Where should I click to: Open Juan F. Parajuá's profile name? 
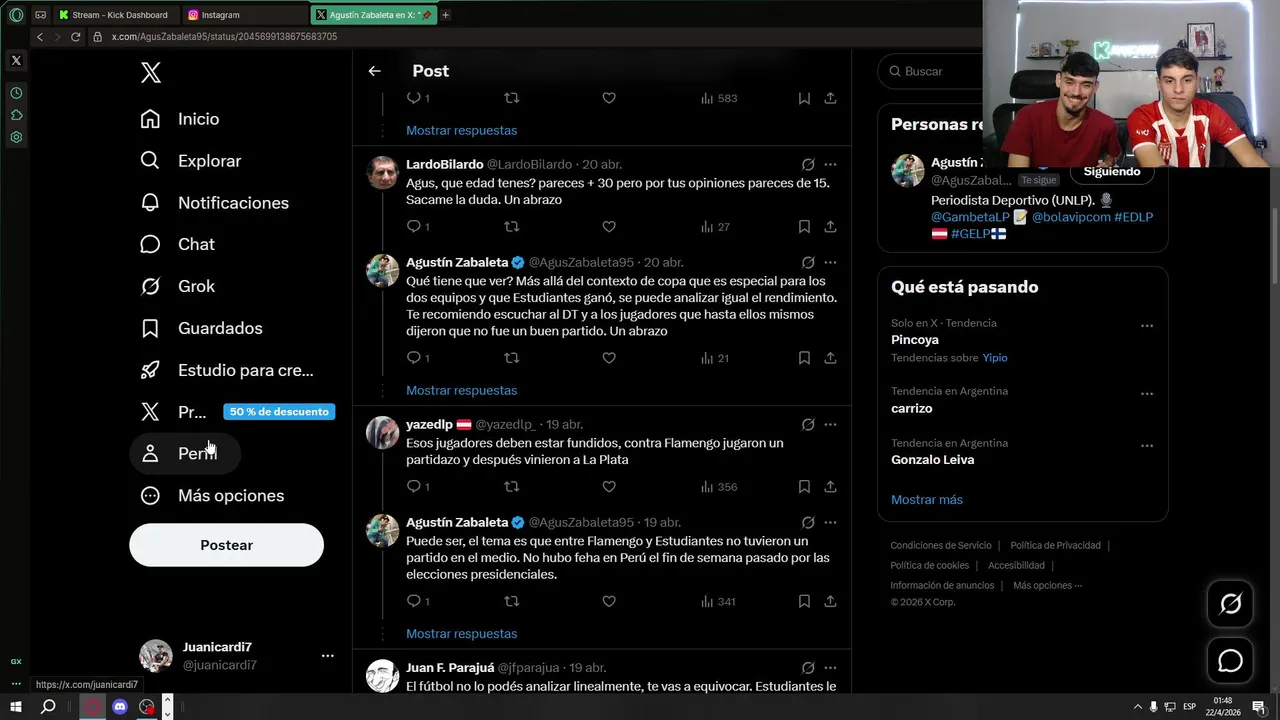click(x=450, y=667)
